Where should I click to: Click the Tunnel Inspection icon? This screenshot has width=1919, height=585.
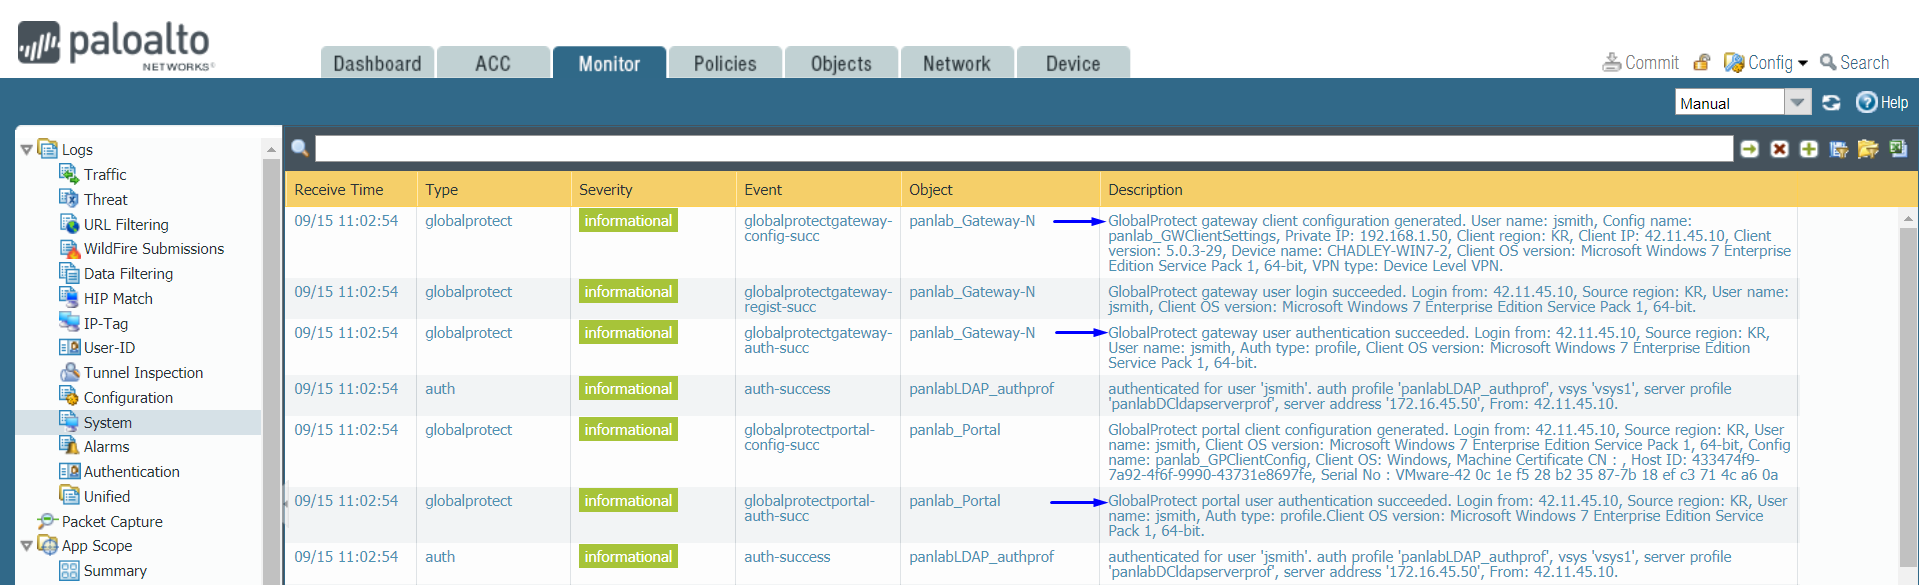click(x=69, y=371)
